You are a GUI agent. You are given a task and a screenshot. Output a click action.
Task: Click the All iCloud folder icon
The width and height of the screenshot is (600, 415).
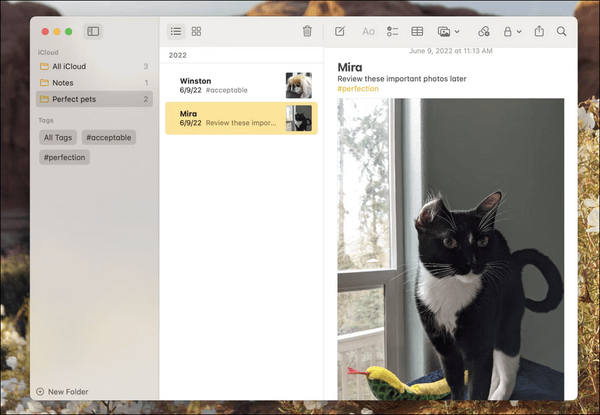click(x=44, y=67)
